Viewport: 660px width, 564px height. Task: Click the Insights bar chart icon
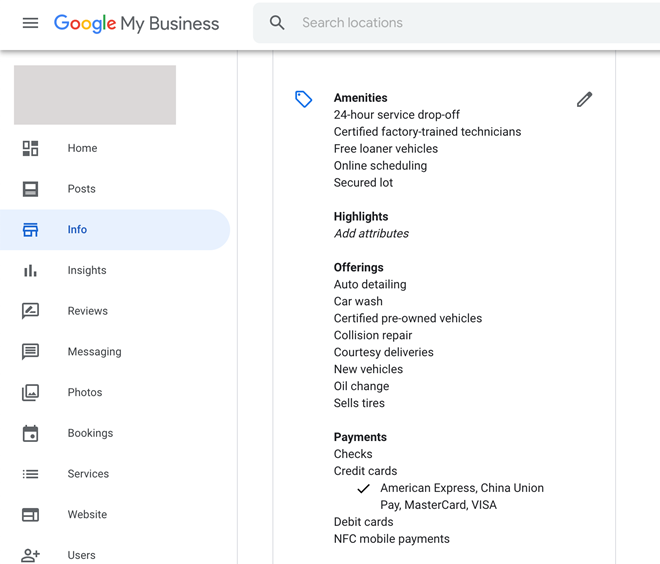pyautogui.click(x=30, y=270)
